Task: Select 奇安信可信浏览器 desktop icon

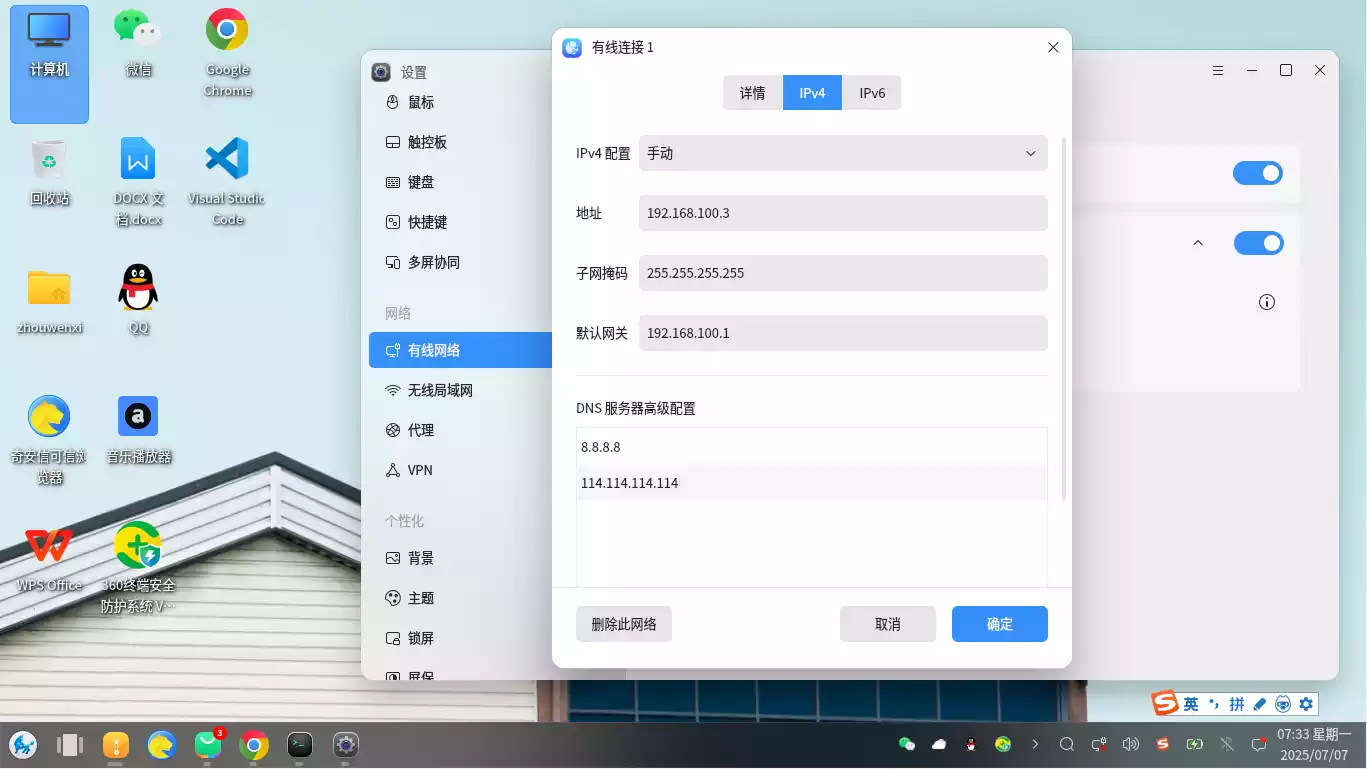Action: click(49, 440)
